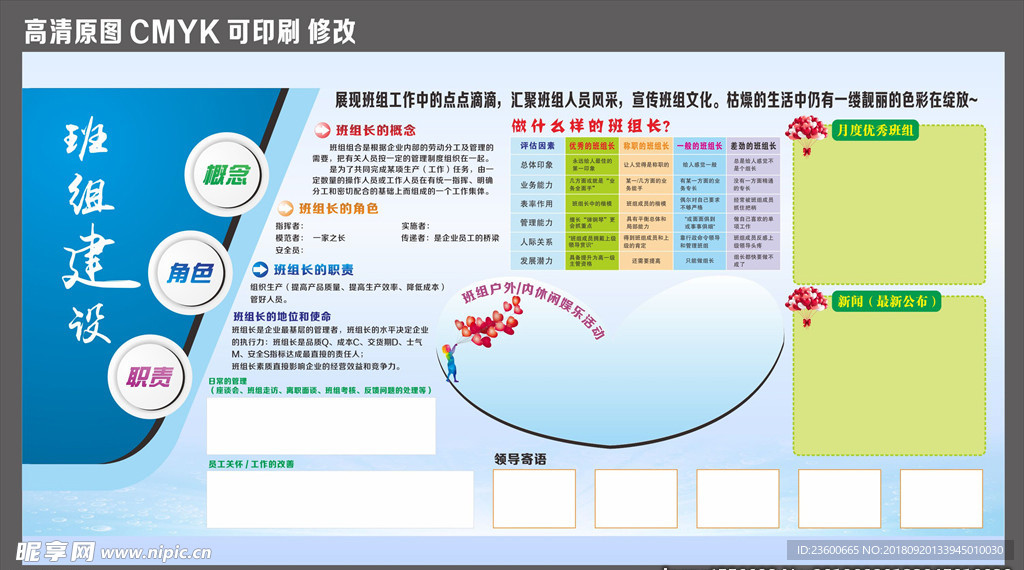1024x570 pixels.
Task: Click the green panel below 新闻（最新公布）
Action: [x=889, y=375]
